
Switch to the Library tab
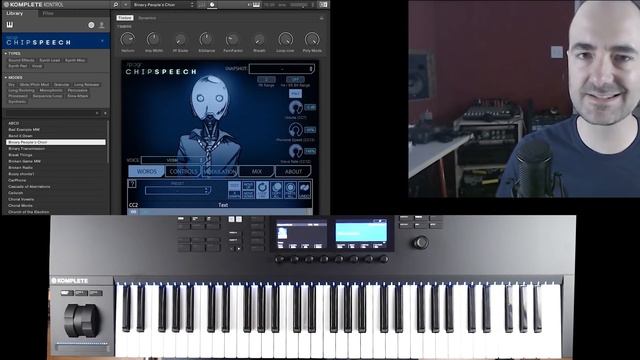pyautogui.click(x=15, y=13)
